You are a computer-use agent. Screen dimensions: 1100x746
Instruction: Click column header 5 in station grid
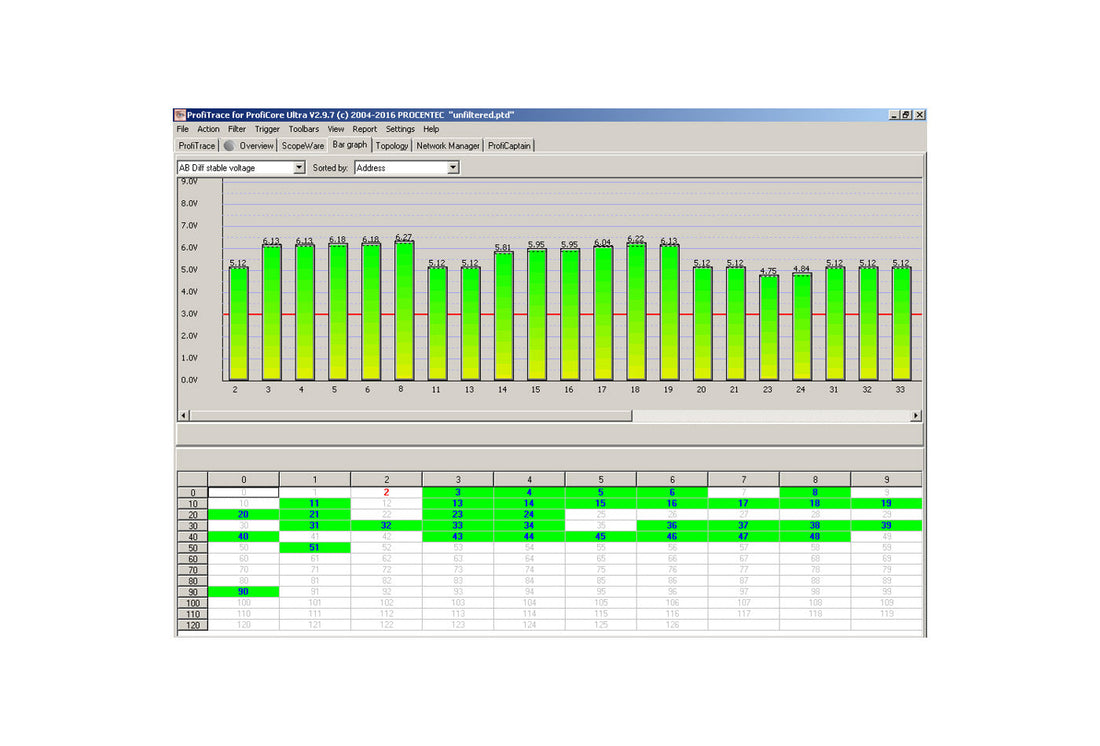point(600,480)
